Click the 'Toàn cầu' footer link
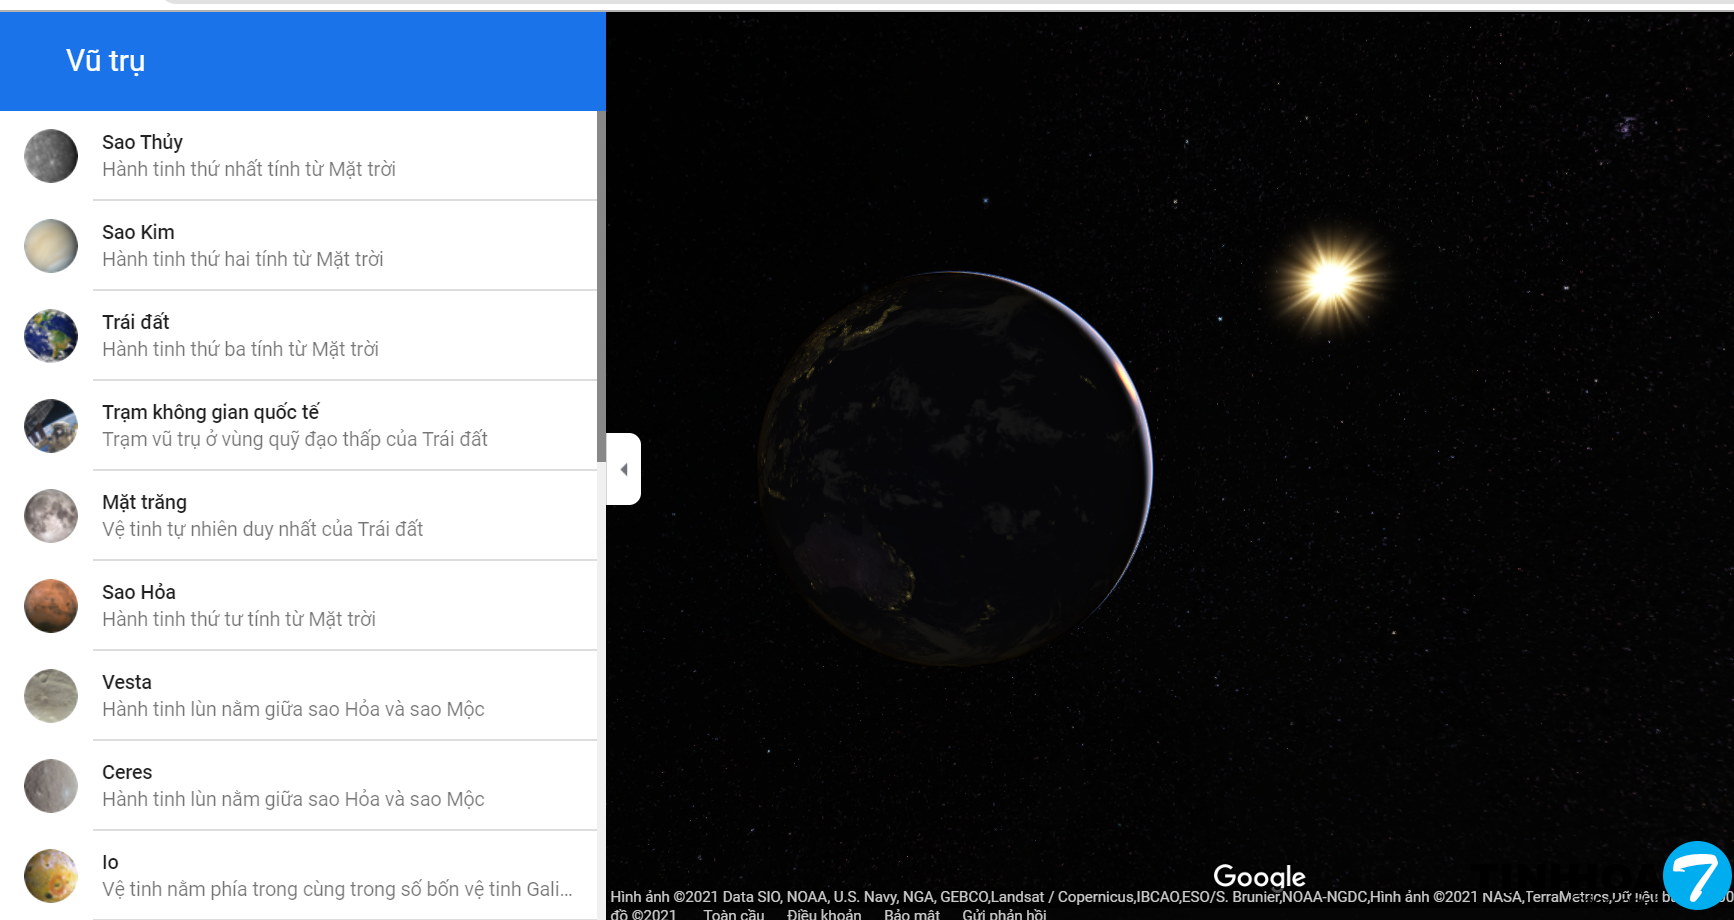Screen dimensions: 1734x920 733,914
